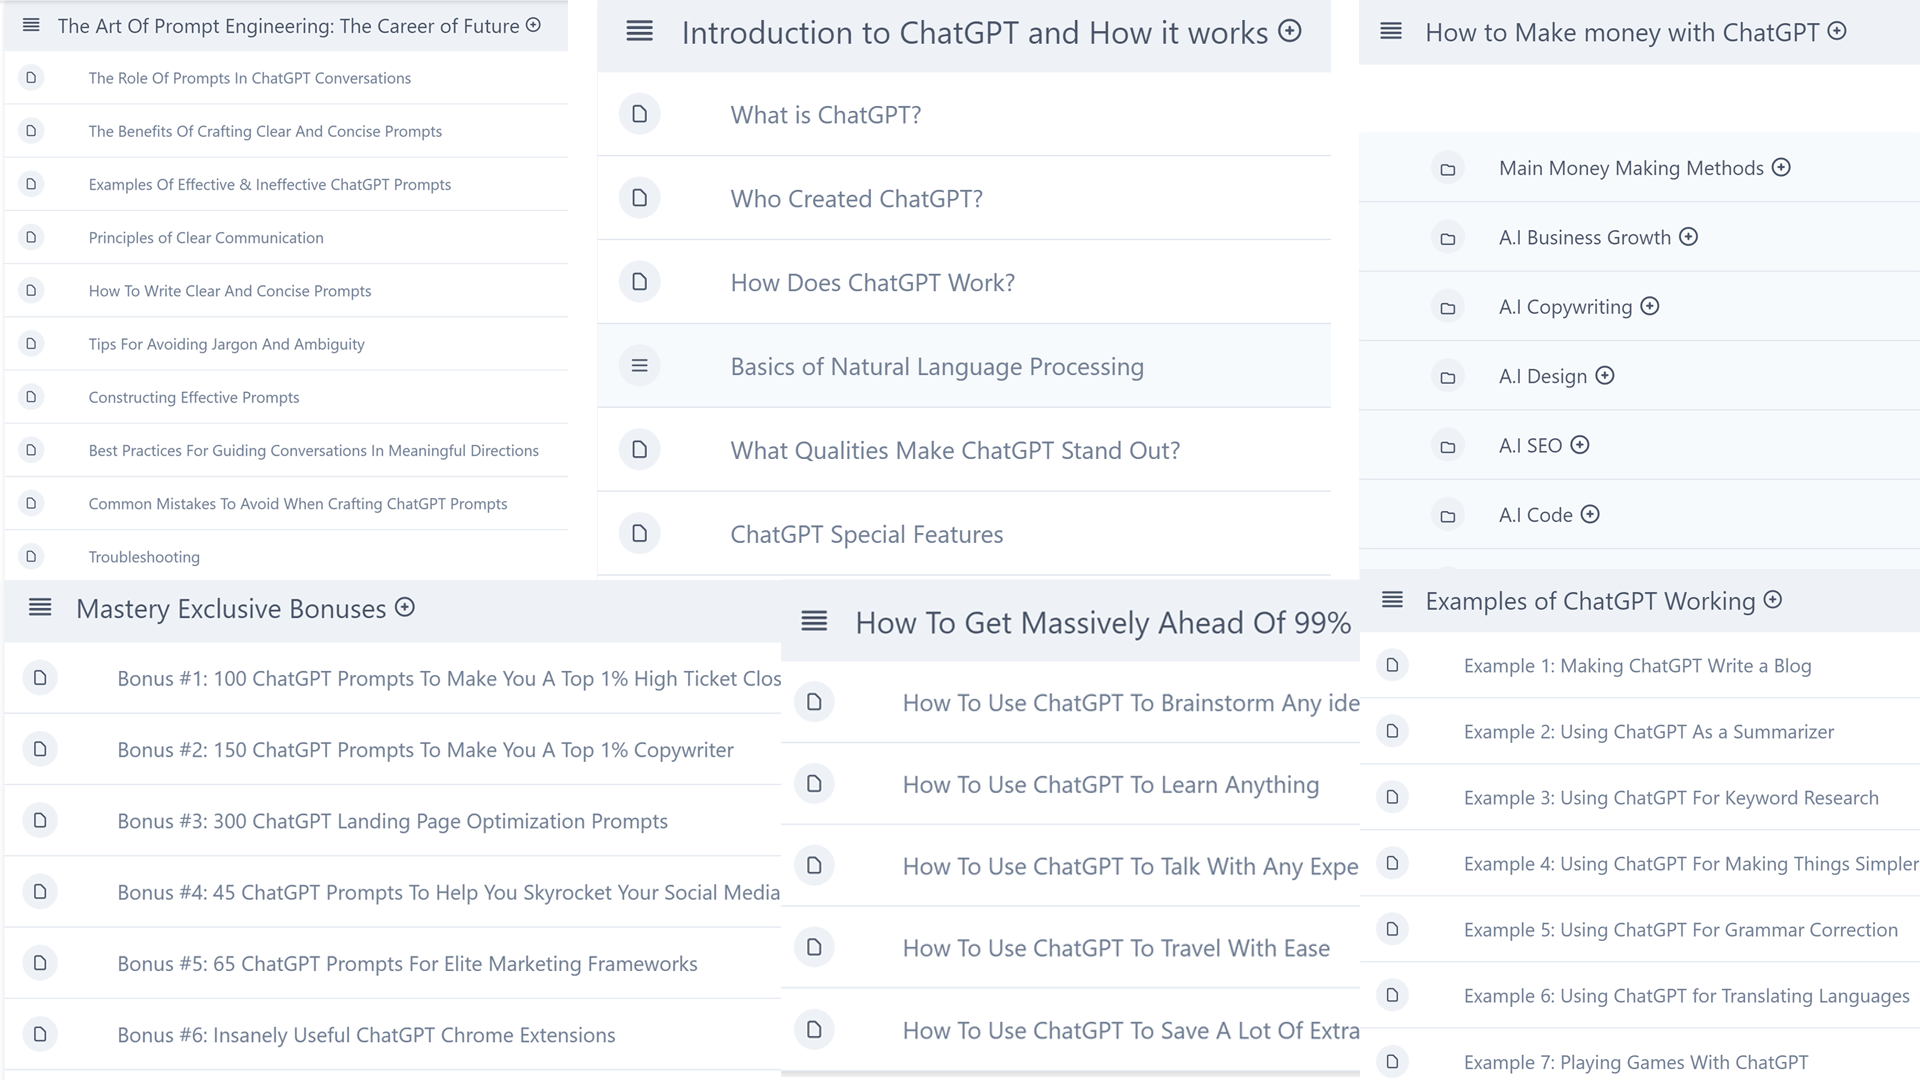The height and width of the screenshot is (1080, 1920).
Task: Expand 'The Art Of Prompt Engineering' with plus icon
Action: [533, 25]
